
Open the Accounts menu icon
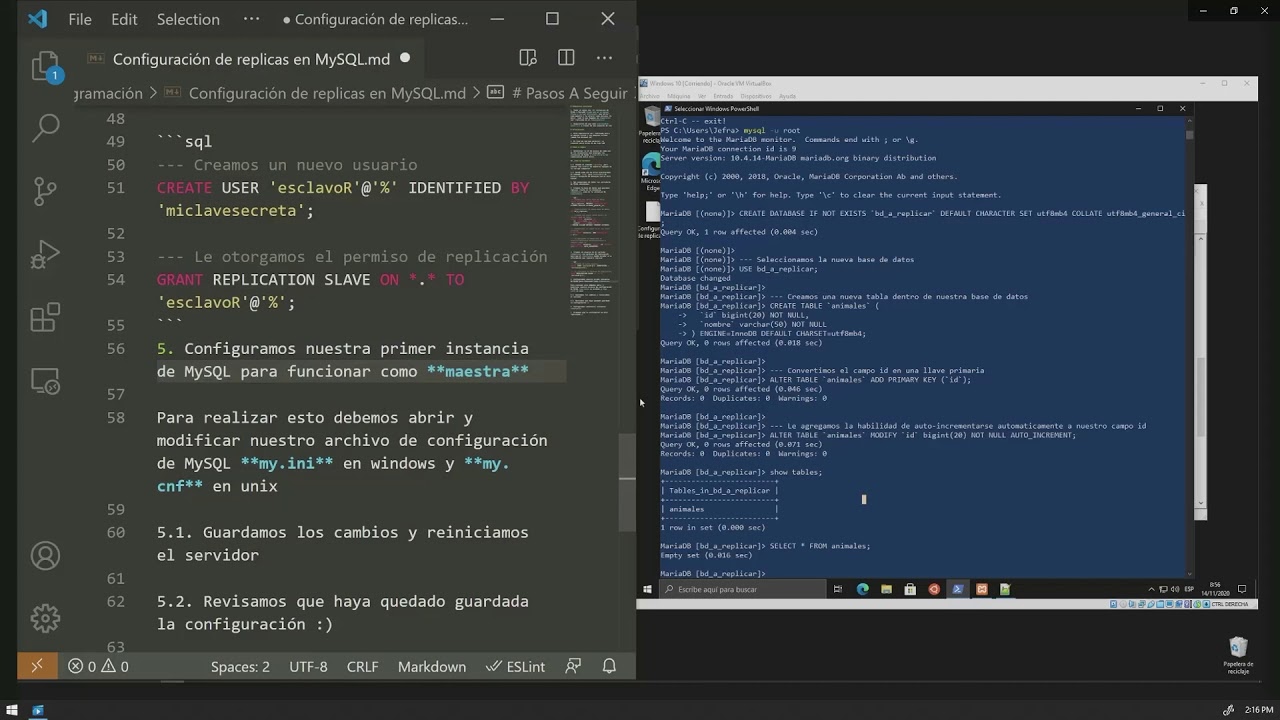coord(45,555)
